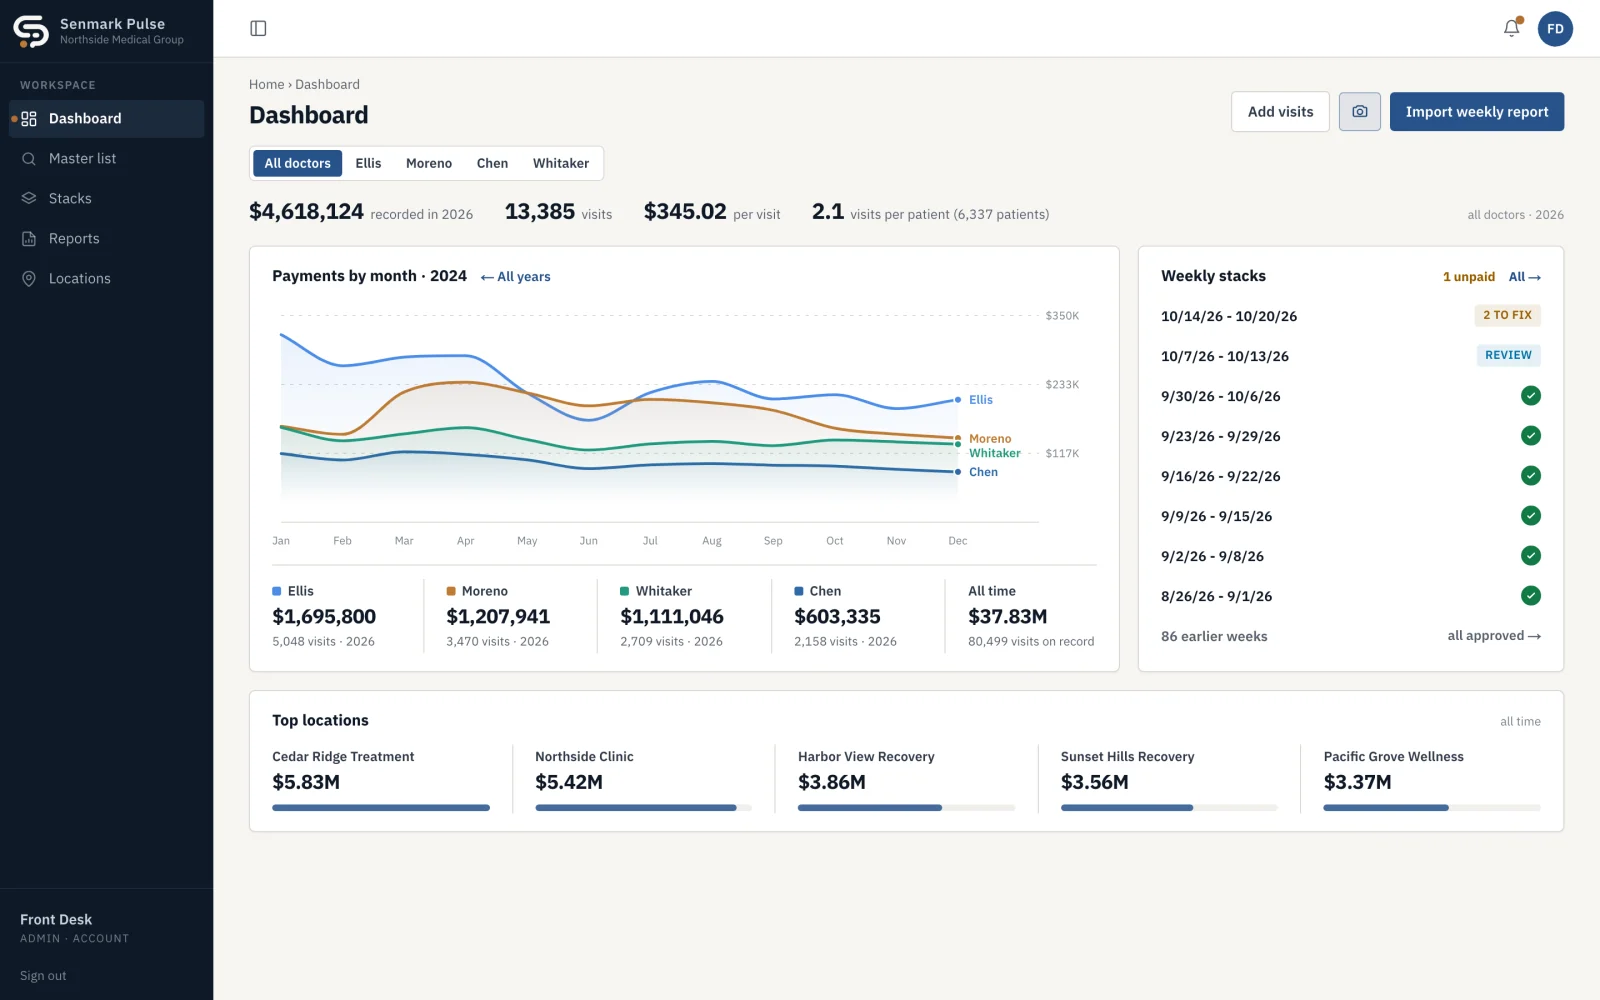Click the all approved link
Screen dimensions: 1600x1000
[1494, 636]
